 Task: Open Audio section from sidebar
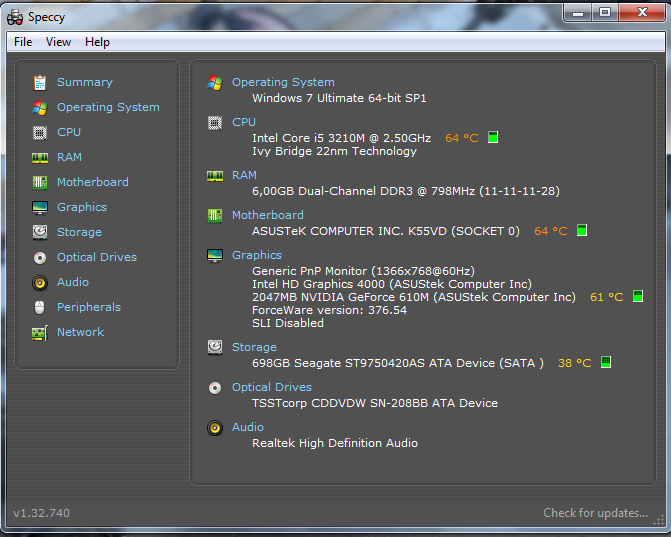73,282
